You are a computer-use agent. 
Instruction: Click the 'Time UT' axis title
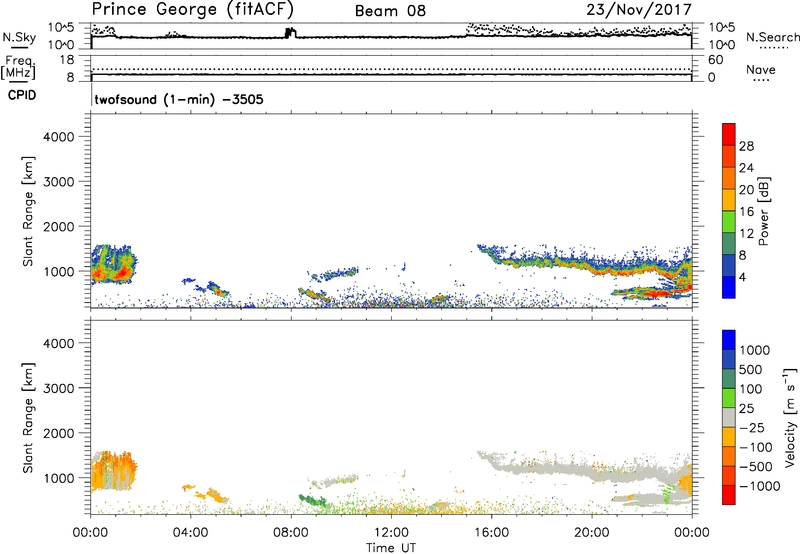(391, 548)
